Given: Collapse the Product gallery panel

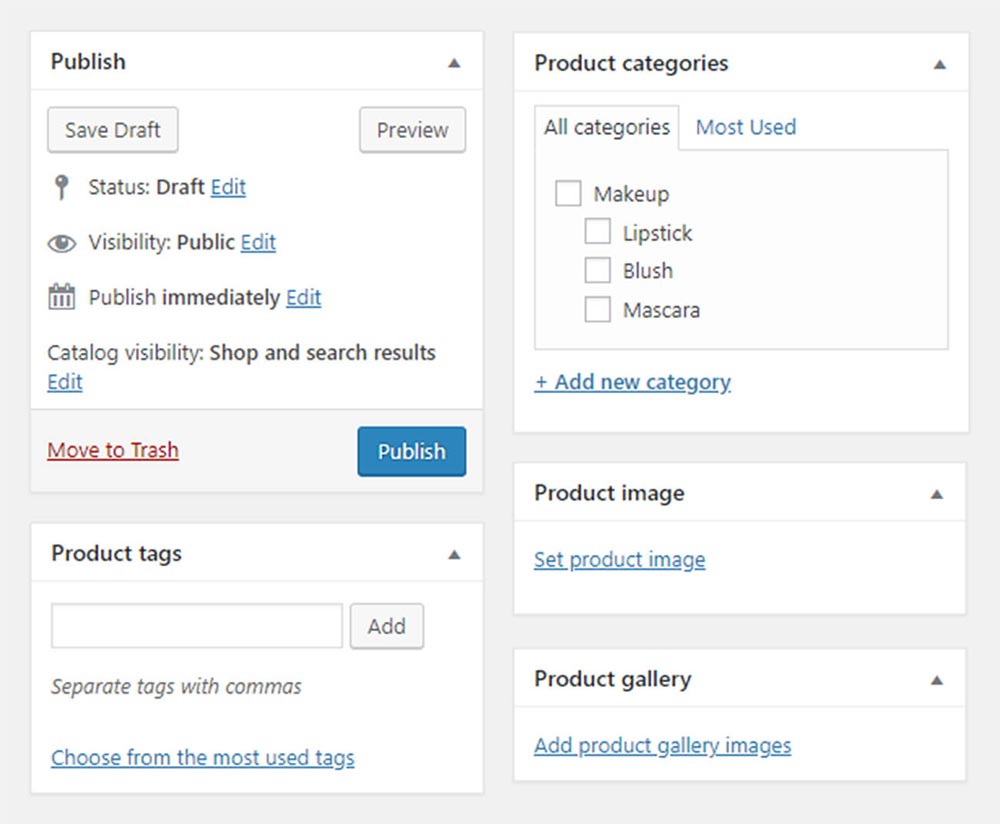Looking at the screenshot, I should click(x=937, y=680).
